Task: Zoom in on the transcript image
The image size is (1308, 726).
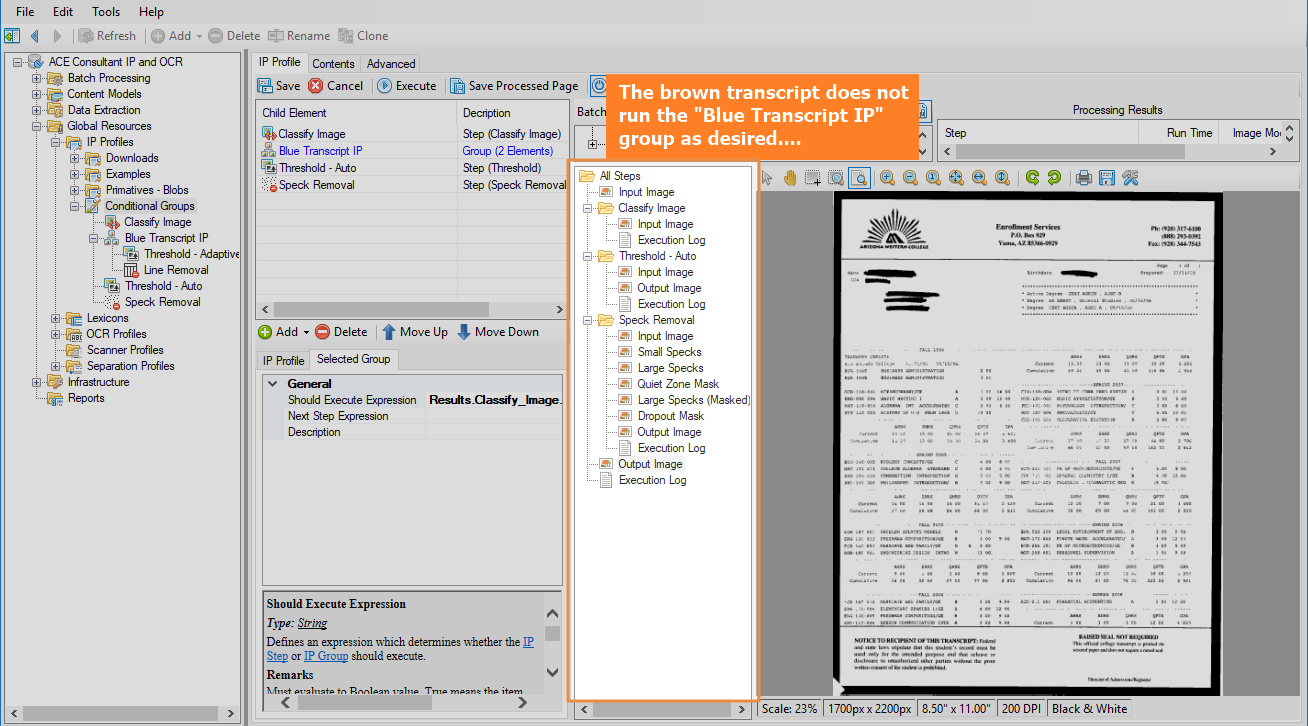Action: tap(887, 178)
